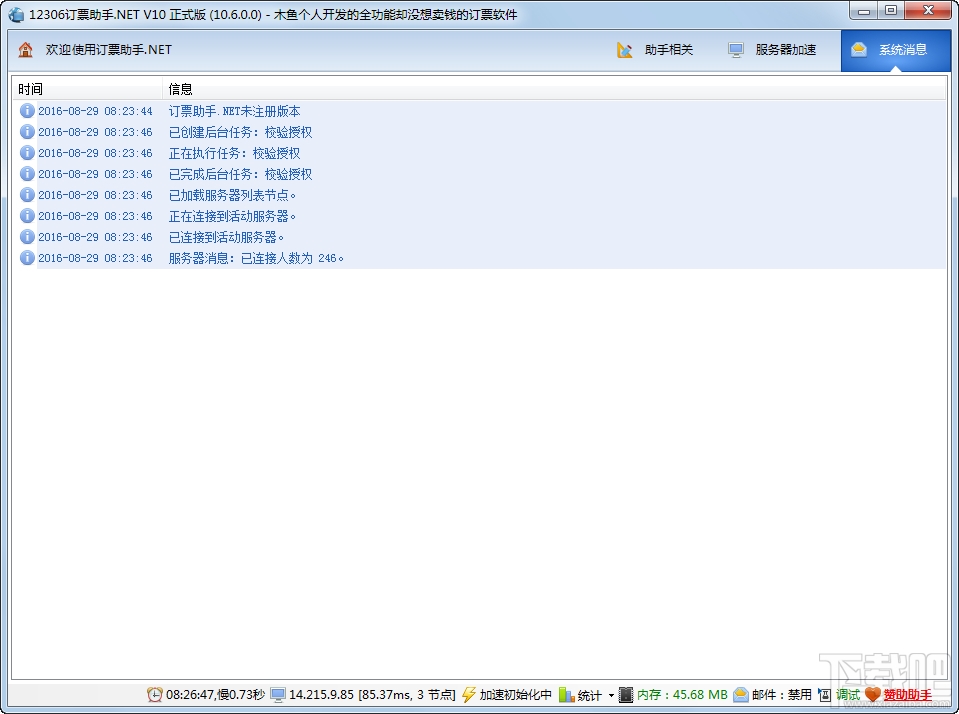Click the memory chip icon before 内存
The width and height of the screenshot is (959, 714).
[625, 694]
